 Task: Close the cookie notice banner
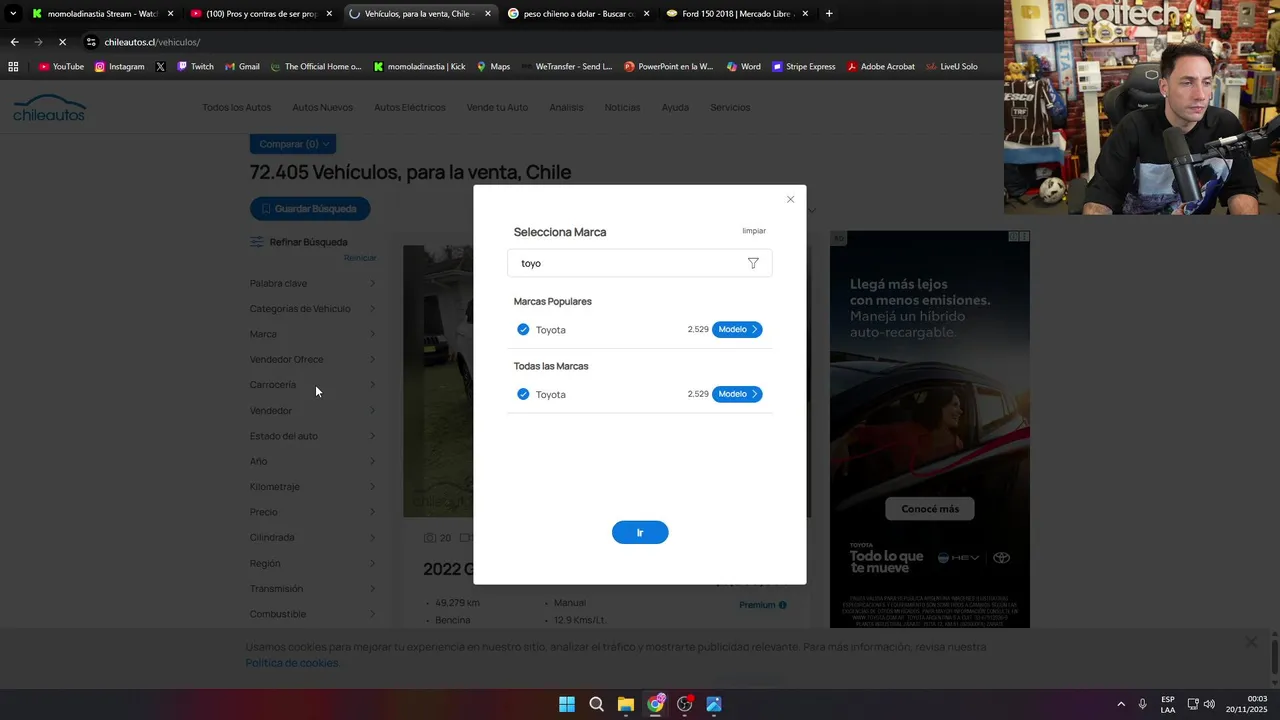[x=1251, y=642]
